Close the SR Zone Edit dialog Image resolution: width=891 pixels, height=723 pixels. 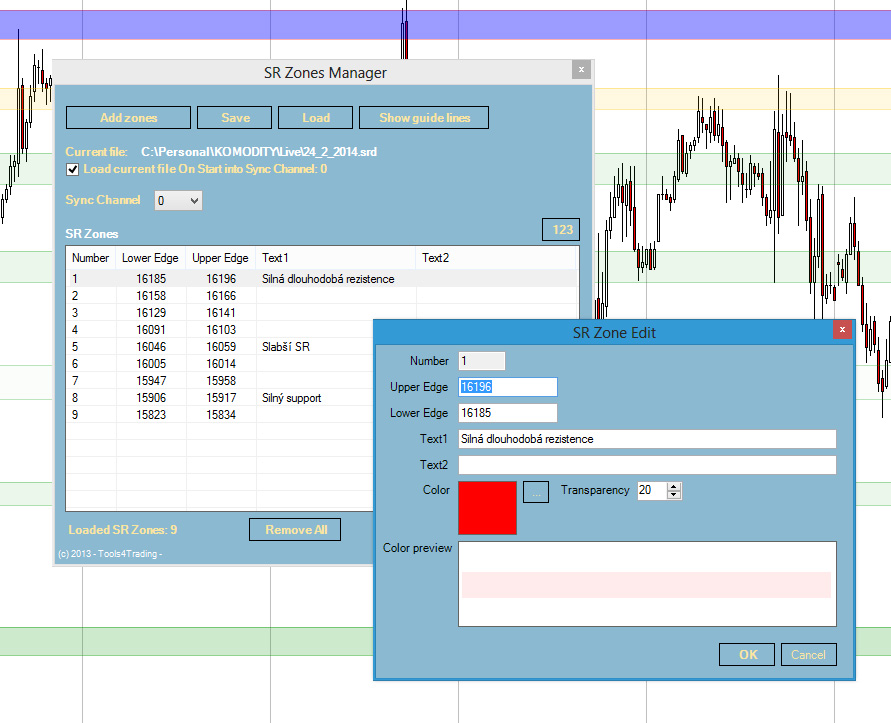pyautogui.click(x=842, y=330)
